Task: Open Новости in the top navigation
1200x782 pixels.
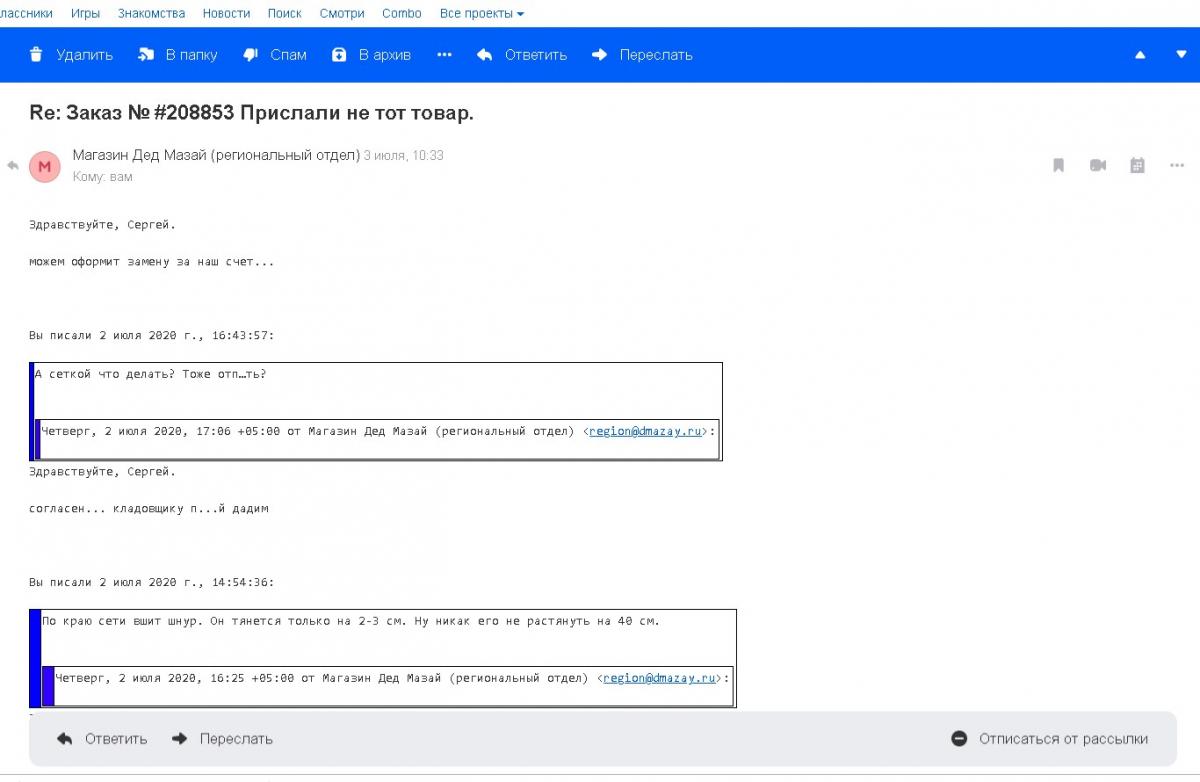Action: 226,14
